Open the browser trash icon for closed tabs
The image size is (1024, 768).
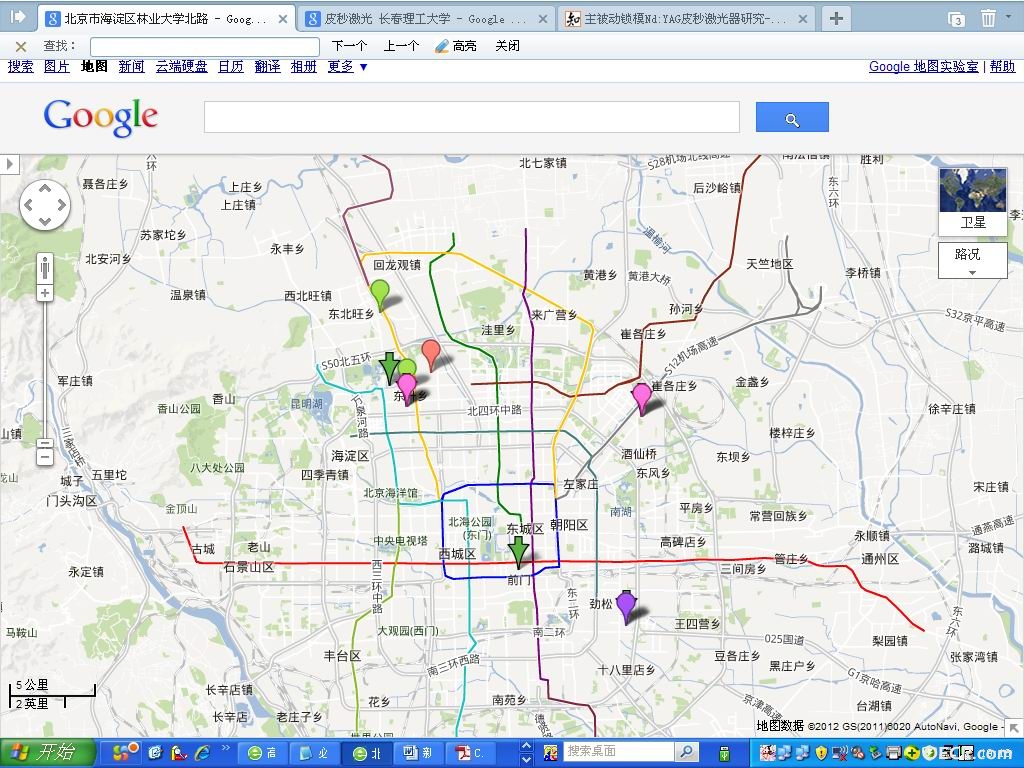click(988, 18)
